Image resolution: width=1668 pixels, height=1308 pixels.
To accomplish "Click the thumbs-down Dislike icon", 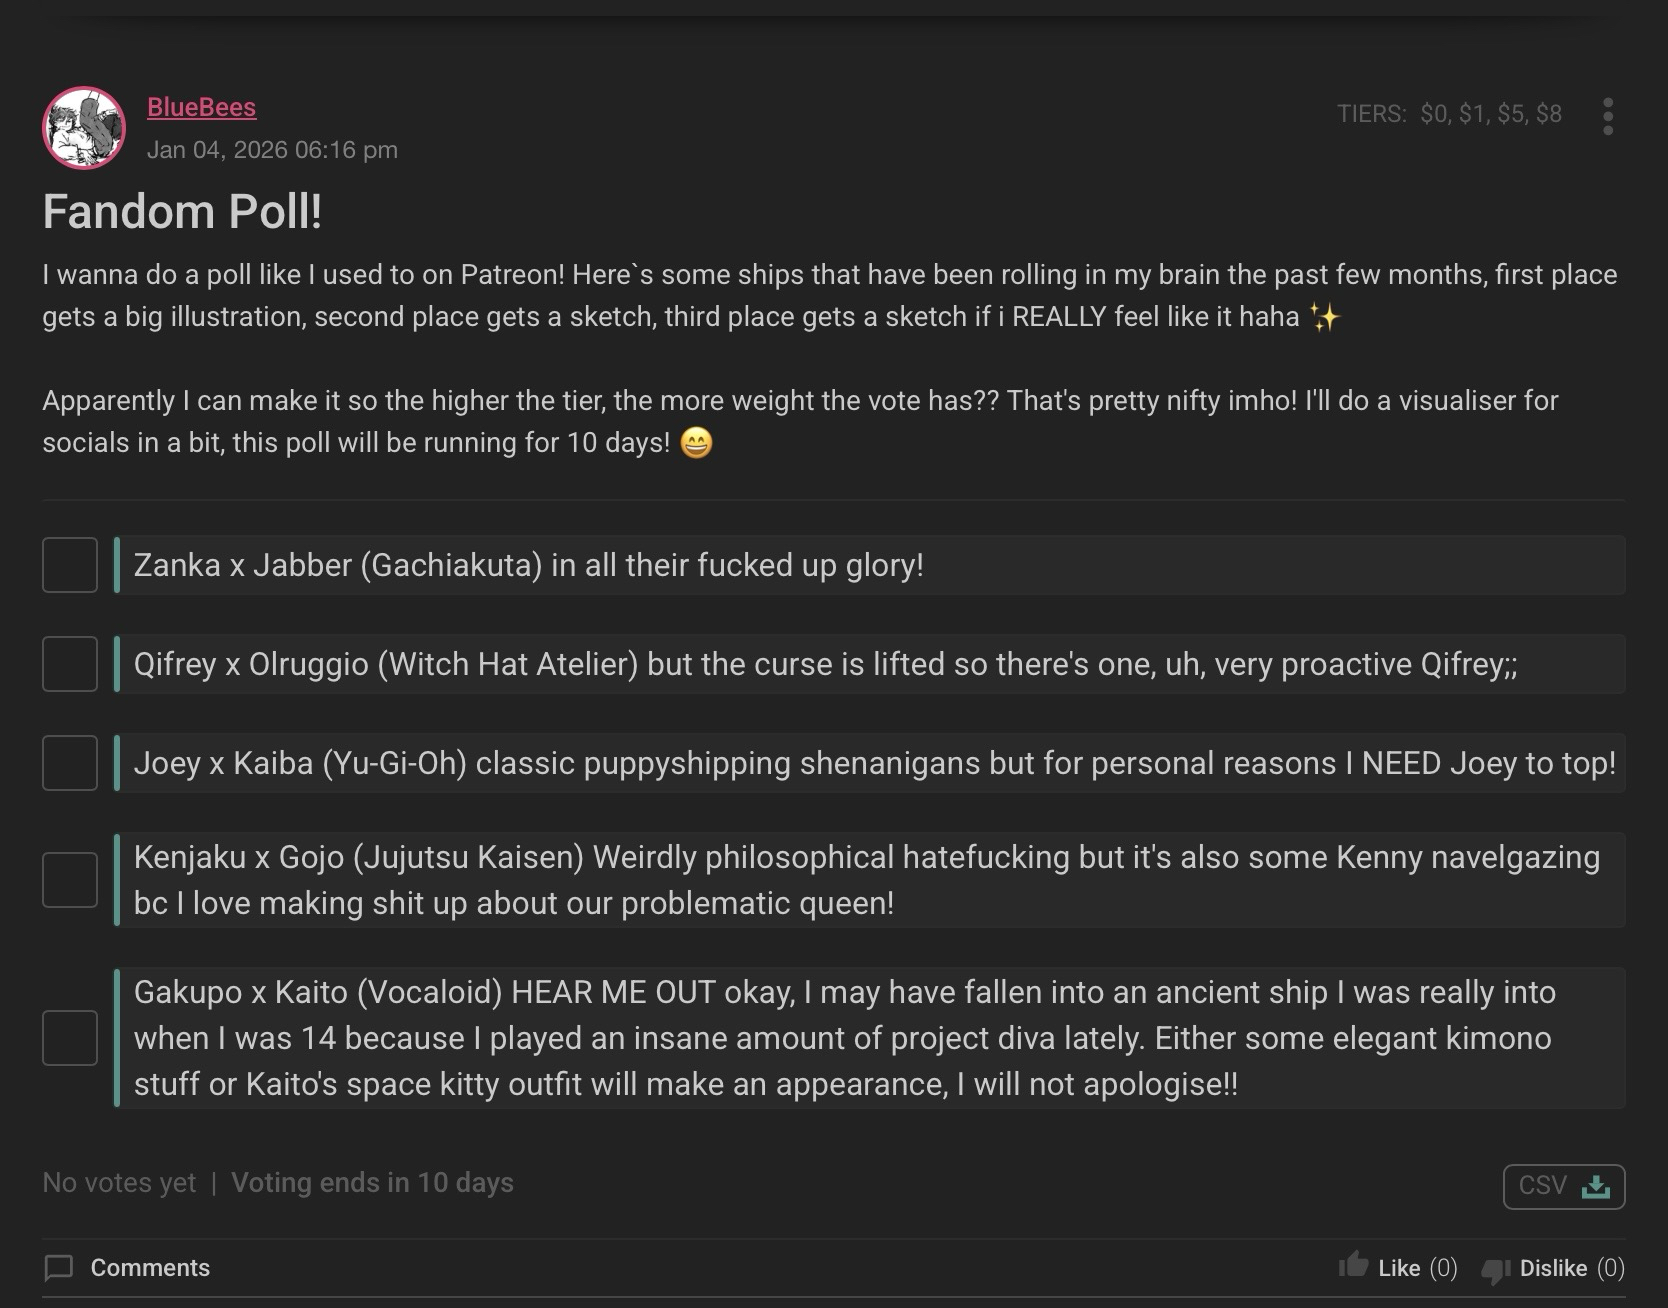I will pyautogui.click(x=1496, y=1269).
